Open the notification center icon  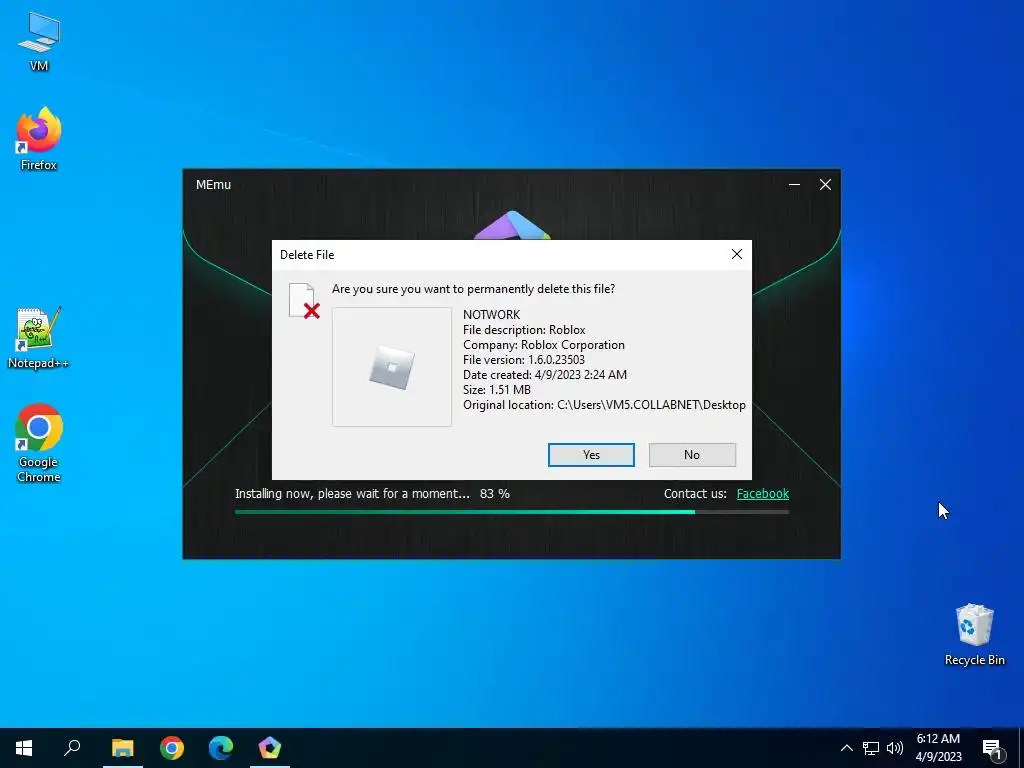pyautogui.click(x=992, y=749)
